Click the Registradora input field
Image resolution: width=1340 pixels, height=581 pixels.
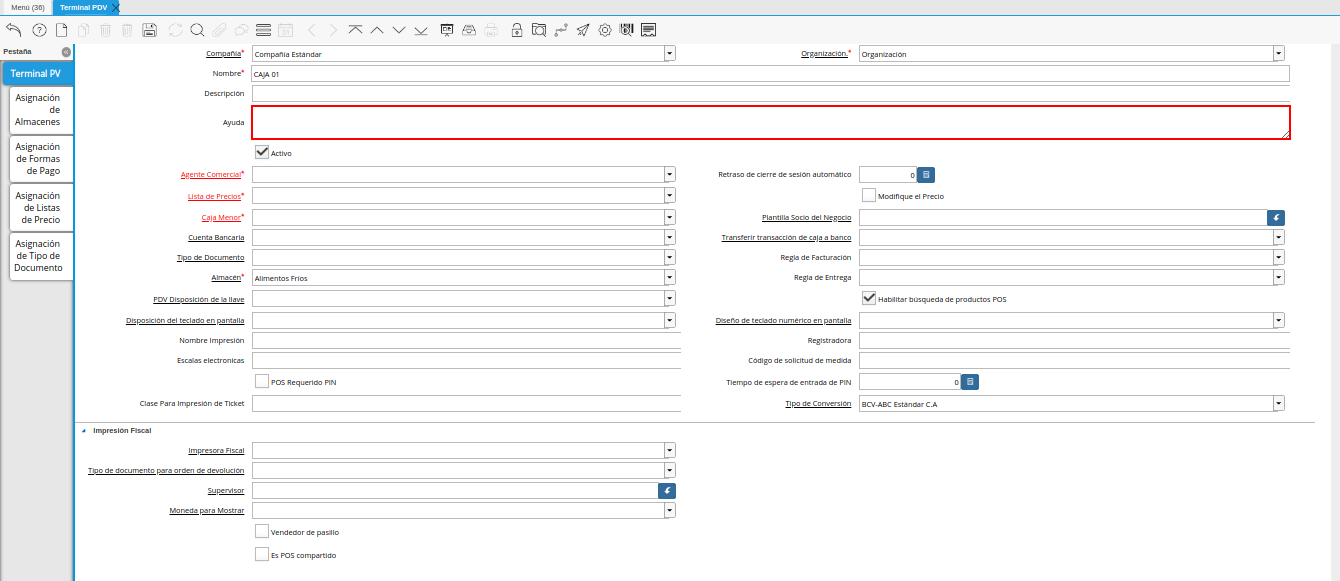click(x=1074, y=341)
